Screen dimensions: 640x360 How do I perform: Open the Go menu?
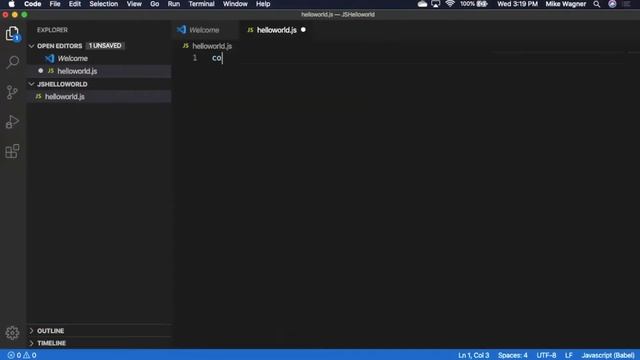(155, 4)
